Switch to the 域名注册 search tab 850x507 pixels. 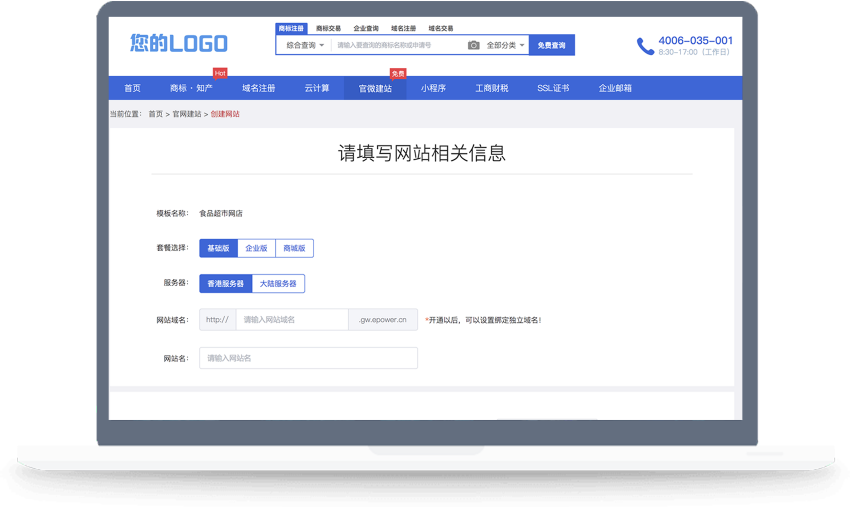coord(403,29)
